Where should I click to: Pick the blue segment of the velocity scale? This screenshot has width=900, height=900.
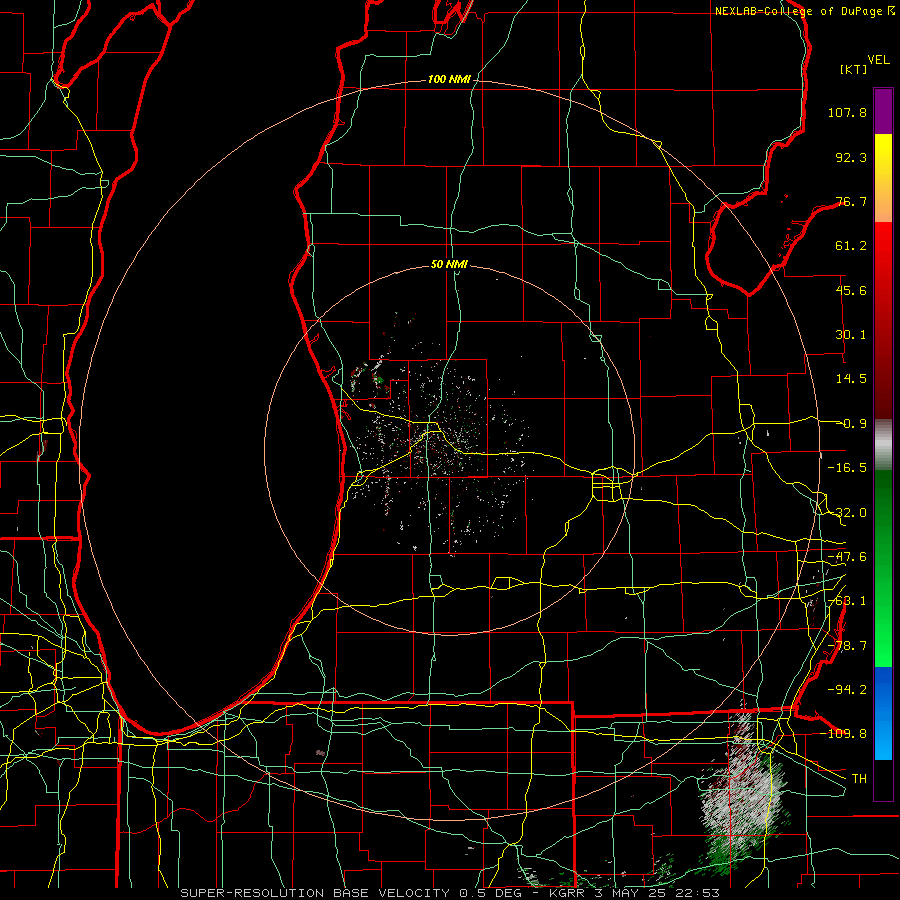(x=883, y=713)
